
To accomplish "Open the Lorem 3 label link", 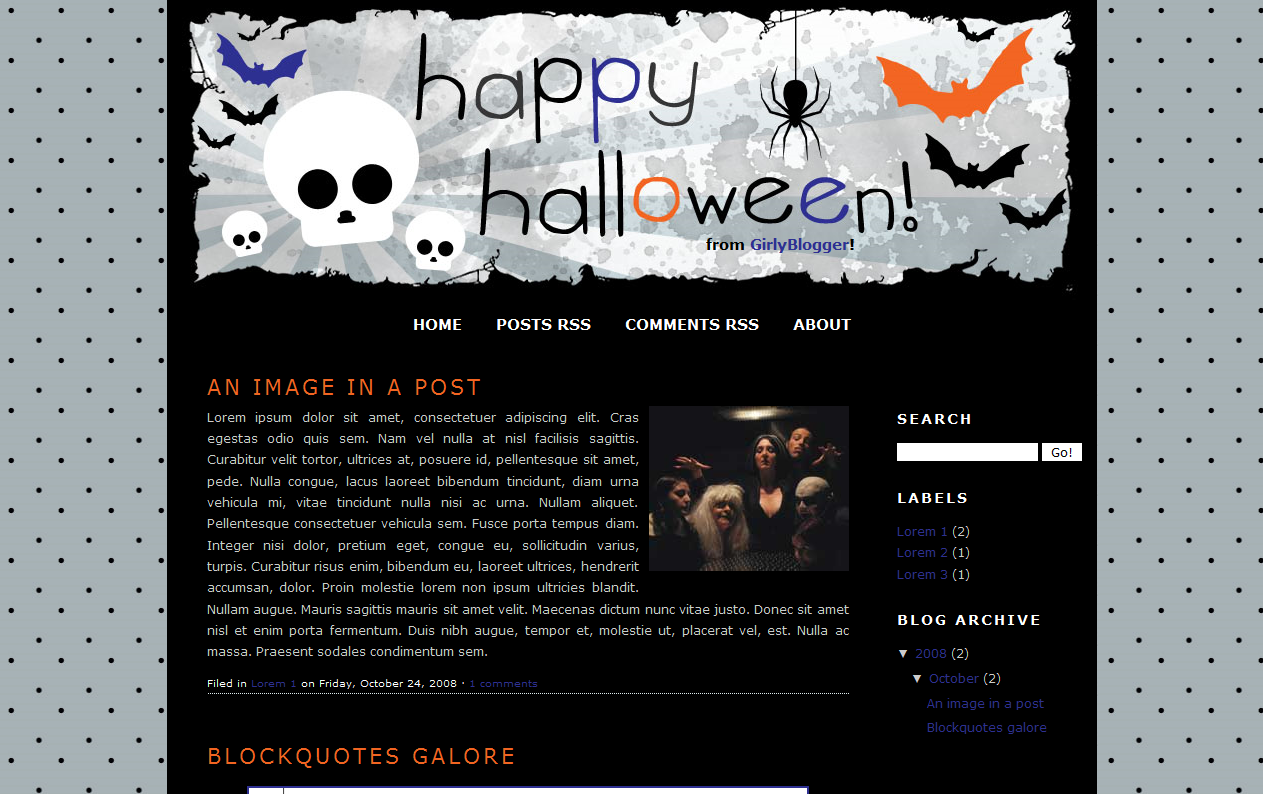I will (x=922, y=575).
